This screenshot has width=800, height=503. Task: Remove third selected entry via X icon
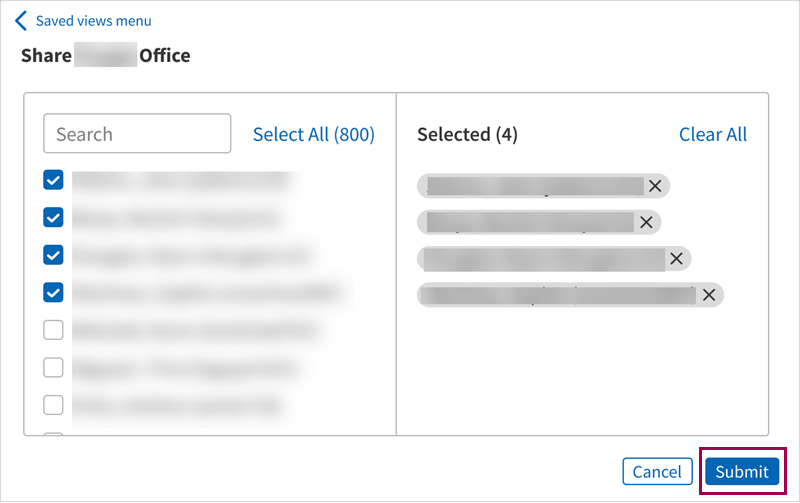(676, 258)
